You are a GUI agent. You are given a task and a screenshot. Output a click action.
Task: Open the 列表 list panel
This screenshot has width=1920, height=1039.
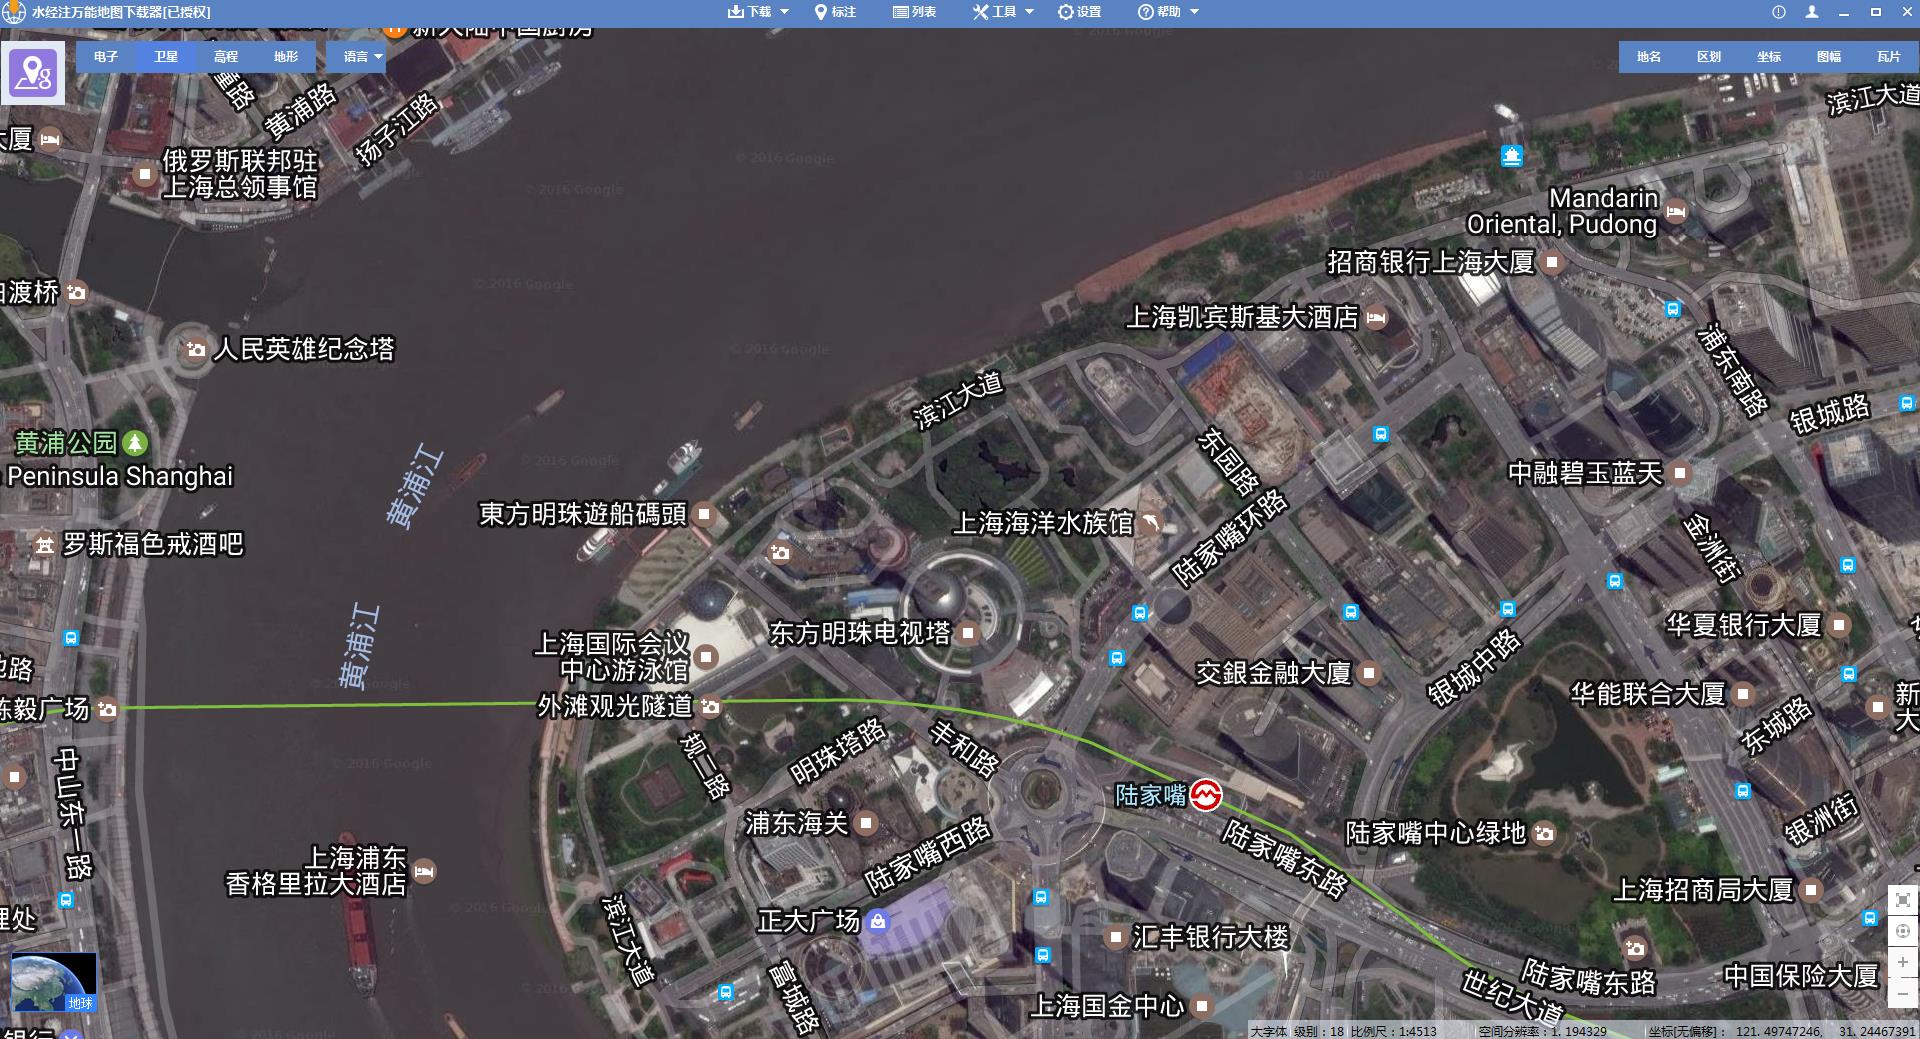[x=914, y=12]
